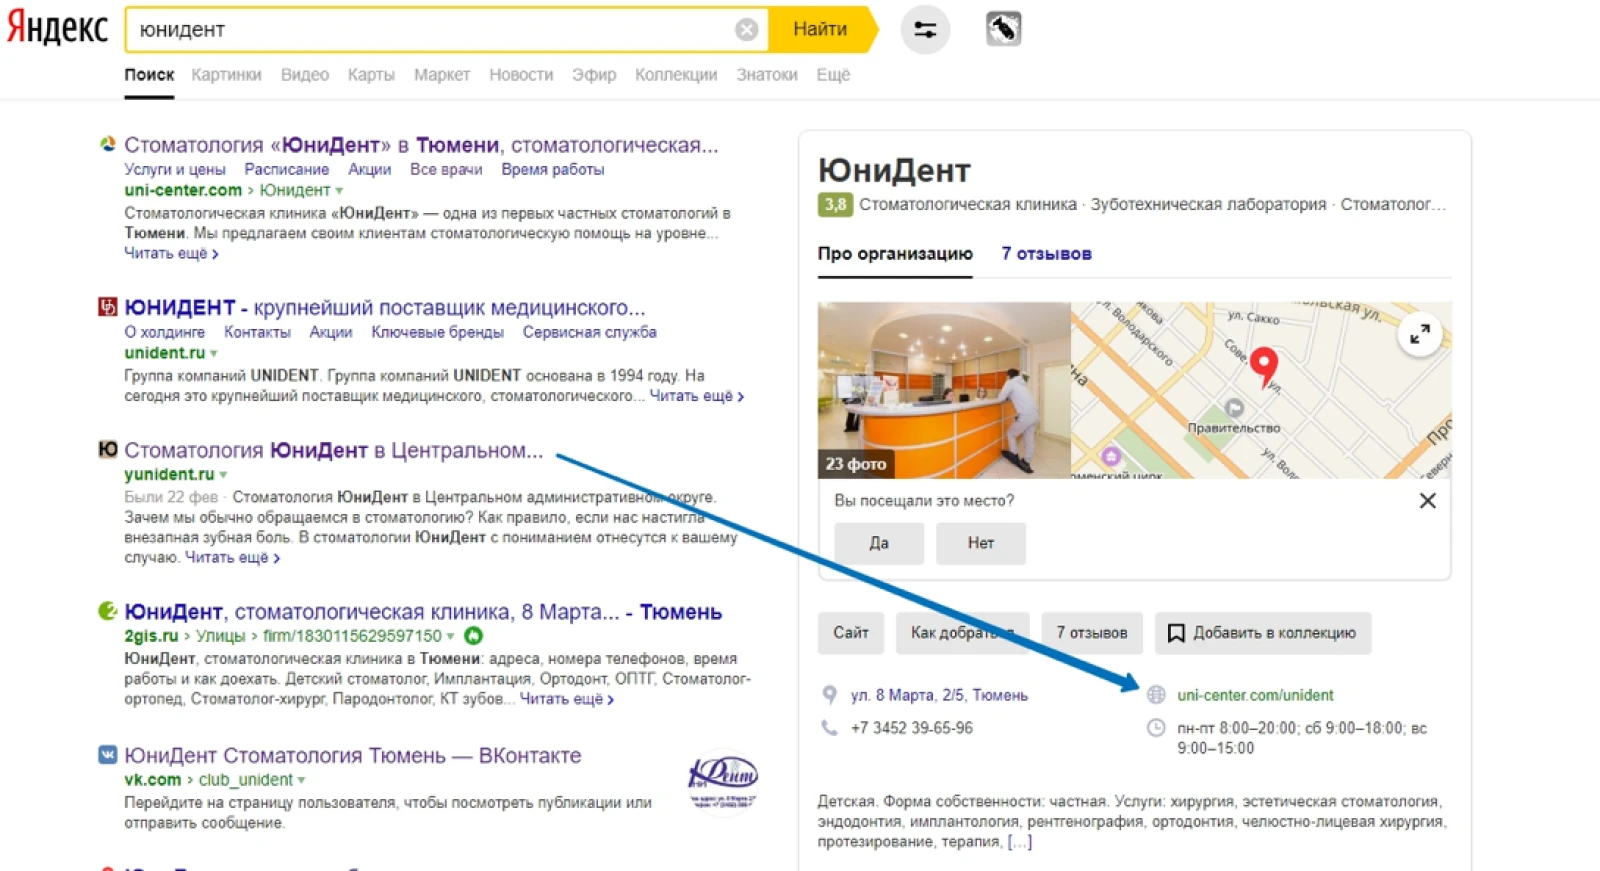
Task: Click the Yandex logo
Action: coord(57,29)
